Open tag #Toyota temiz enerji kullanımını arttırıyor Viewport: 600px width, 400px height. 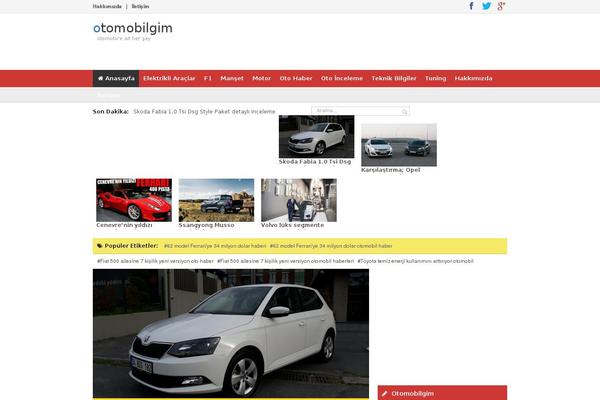(416, 261)
